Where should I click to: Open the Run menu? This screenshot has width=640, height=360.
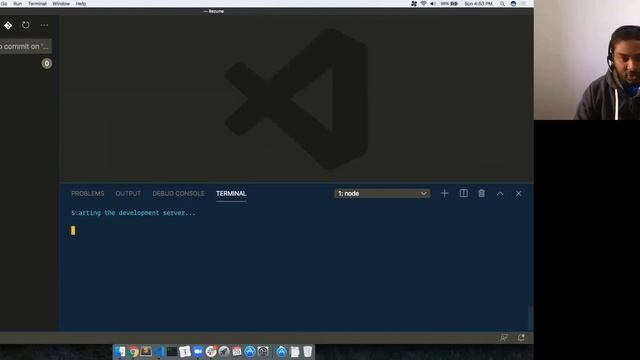pyautogui.click(x=17, y=4)
